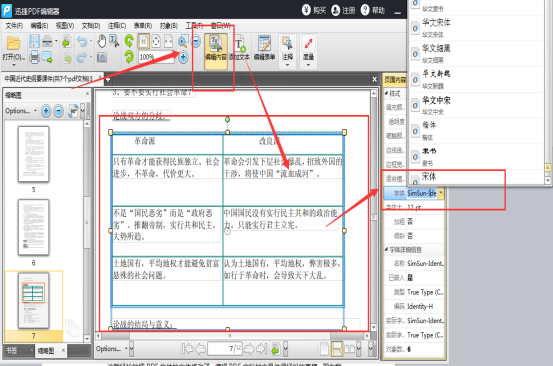Send the document by email icon
553x366 pixels.
(47, 57)
